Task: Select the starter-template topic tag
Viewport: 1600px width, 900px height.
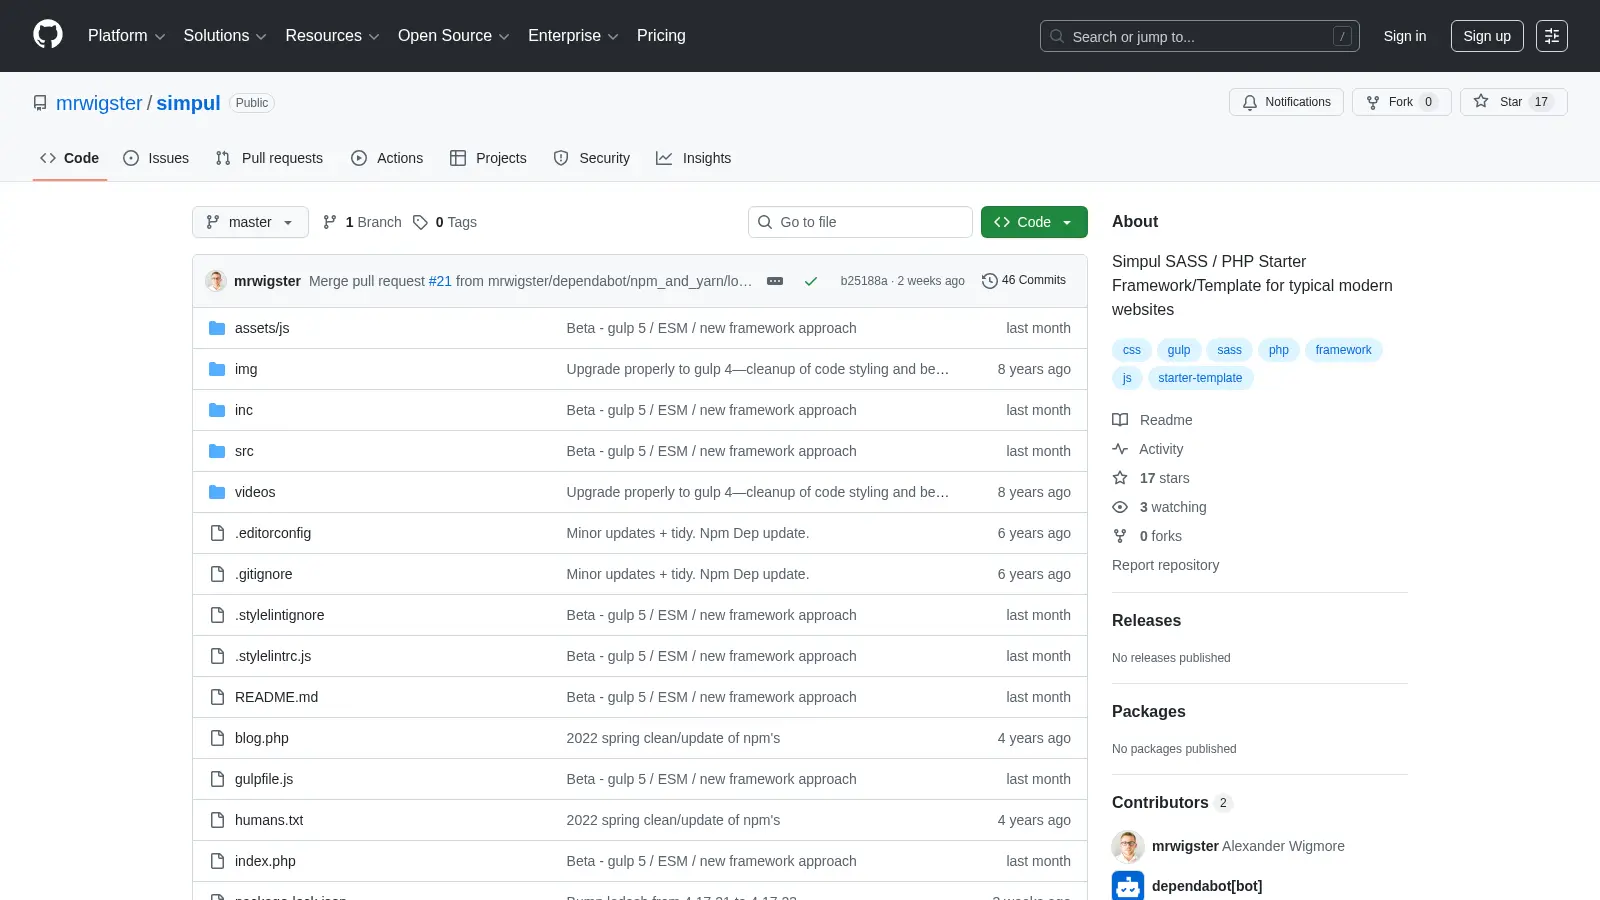Action: [1200, 378]
